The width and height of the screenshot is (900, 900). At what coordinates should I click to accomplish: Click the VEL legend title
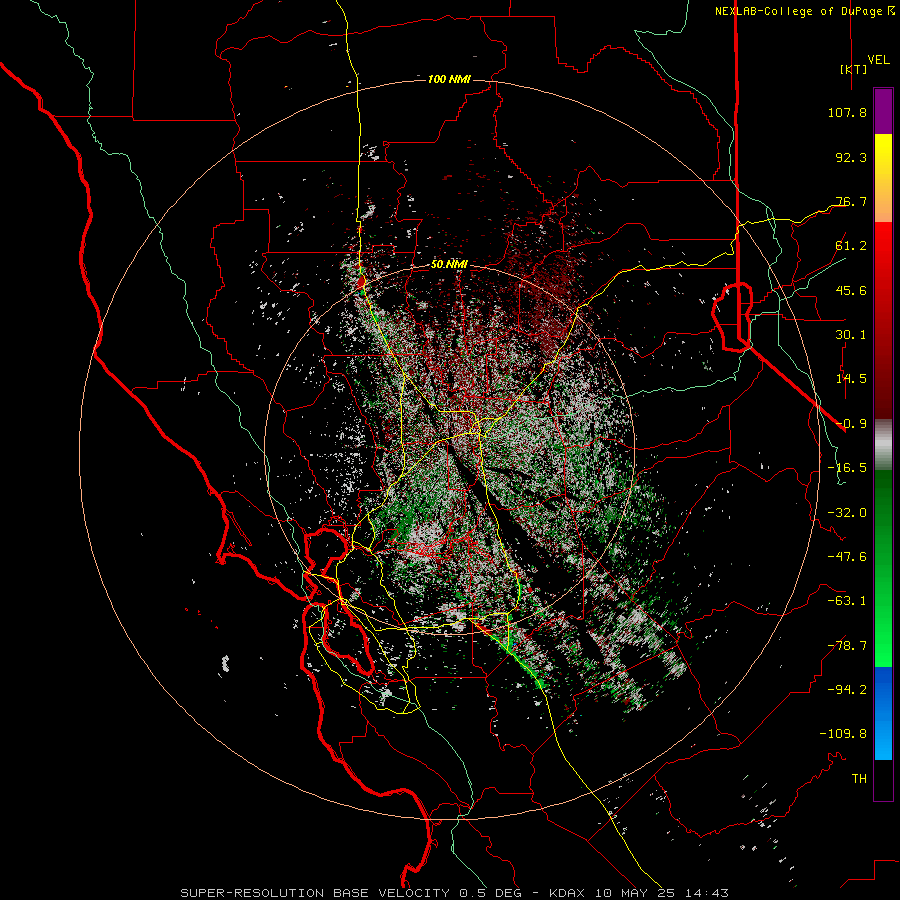[878, 60]
